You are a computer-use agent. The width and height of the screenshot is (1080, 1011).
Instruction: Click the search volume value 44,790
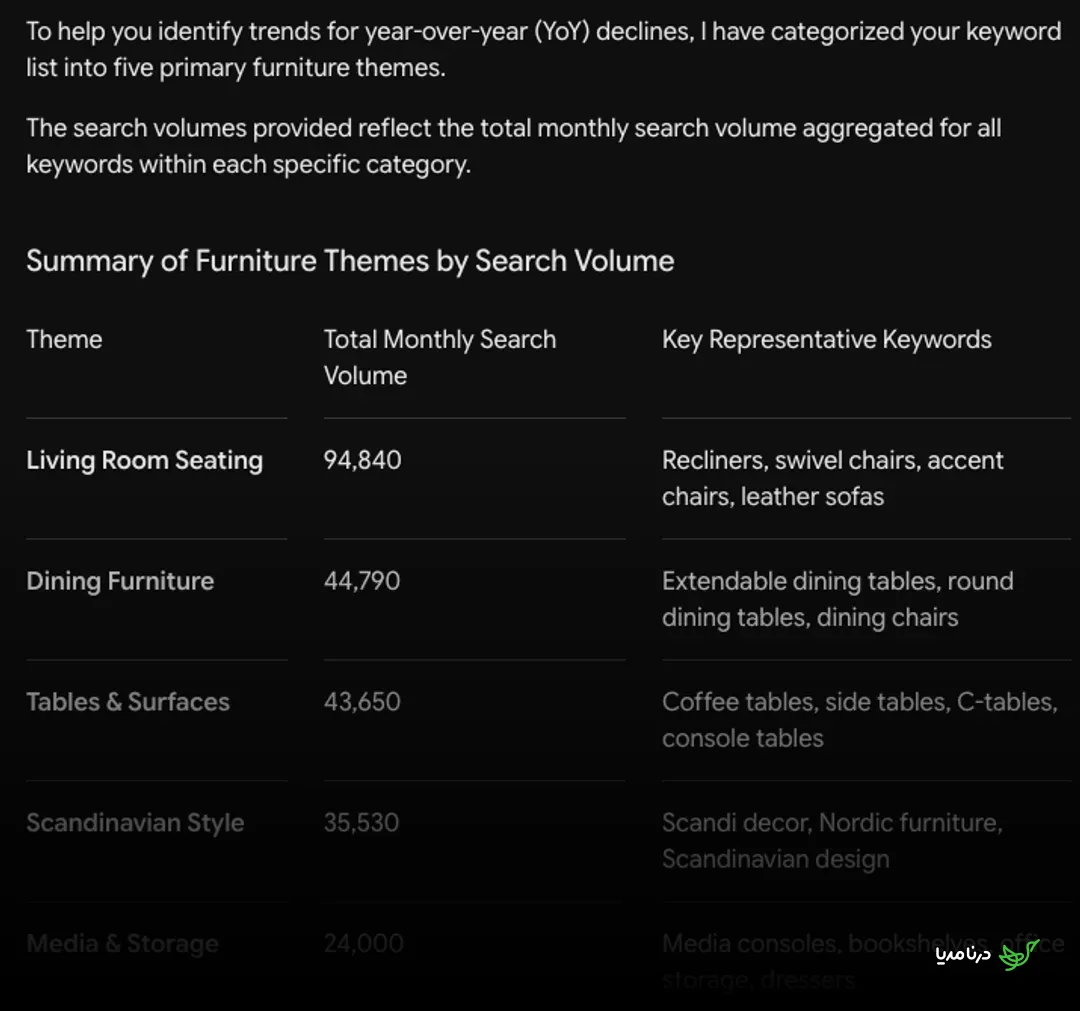tap(362, 581)
